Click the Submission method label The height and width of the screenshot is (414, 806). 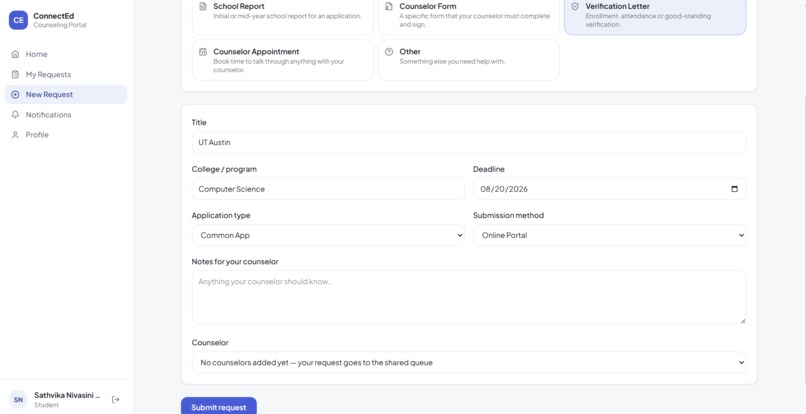[508, 215]
